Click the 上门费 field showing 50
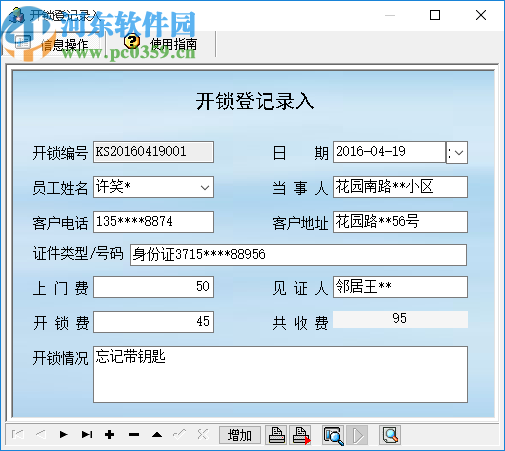 pos(153,287)
